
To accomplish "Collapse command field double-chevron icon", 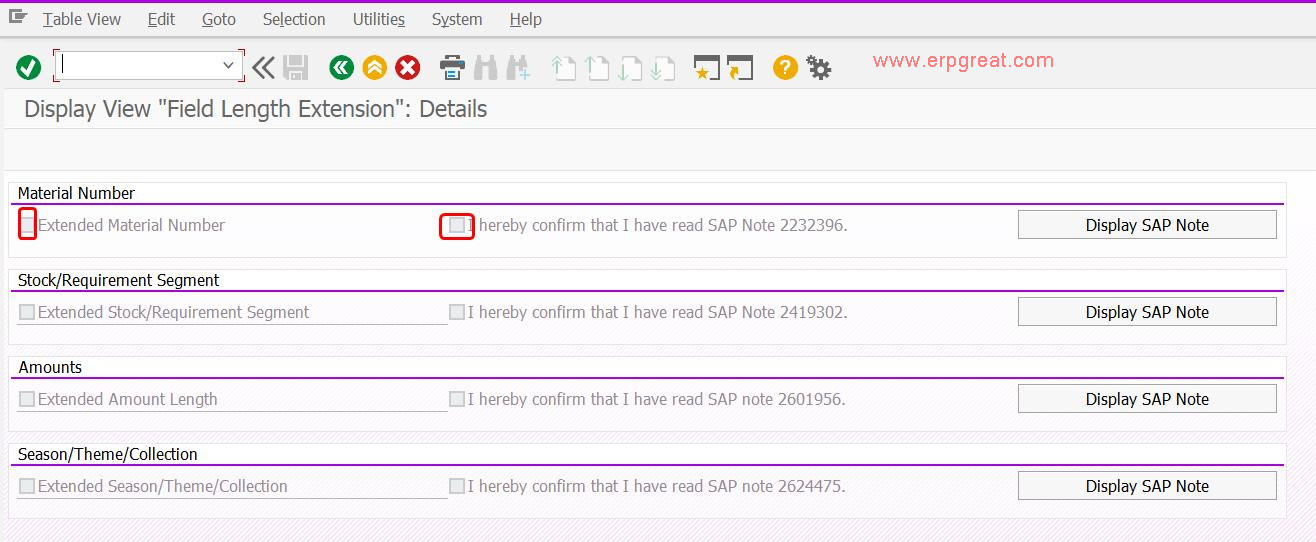I will click(x=263, y=68).
